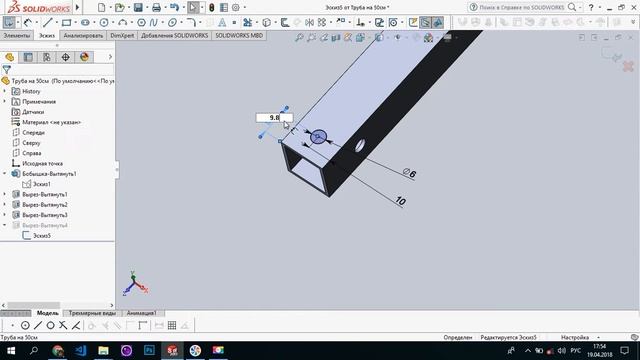Click Edit Appearance color ball in view toolbar

click(x=428, y=38)
